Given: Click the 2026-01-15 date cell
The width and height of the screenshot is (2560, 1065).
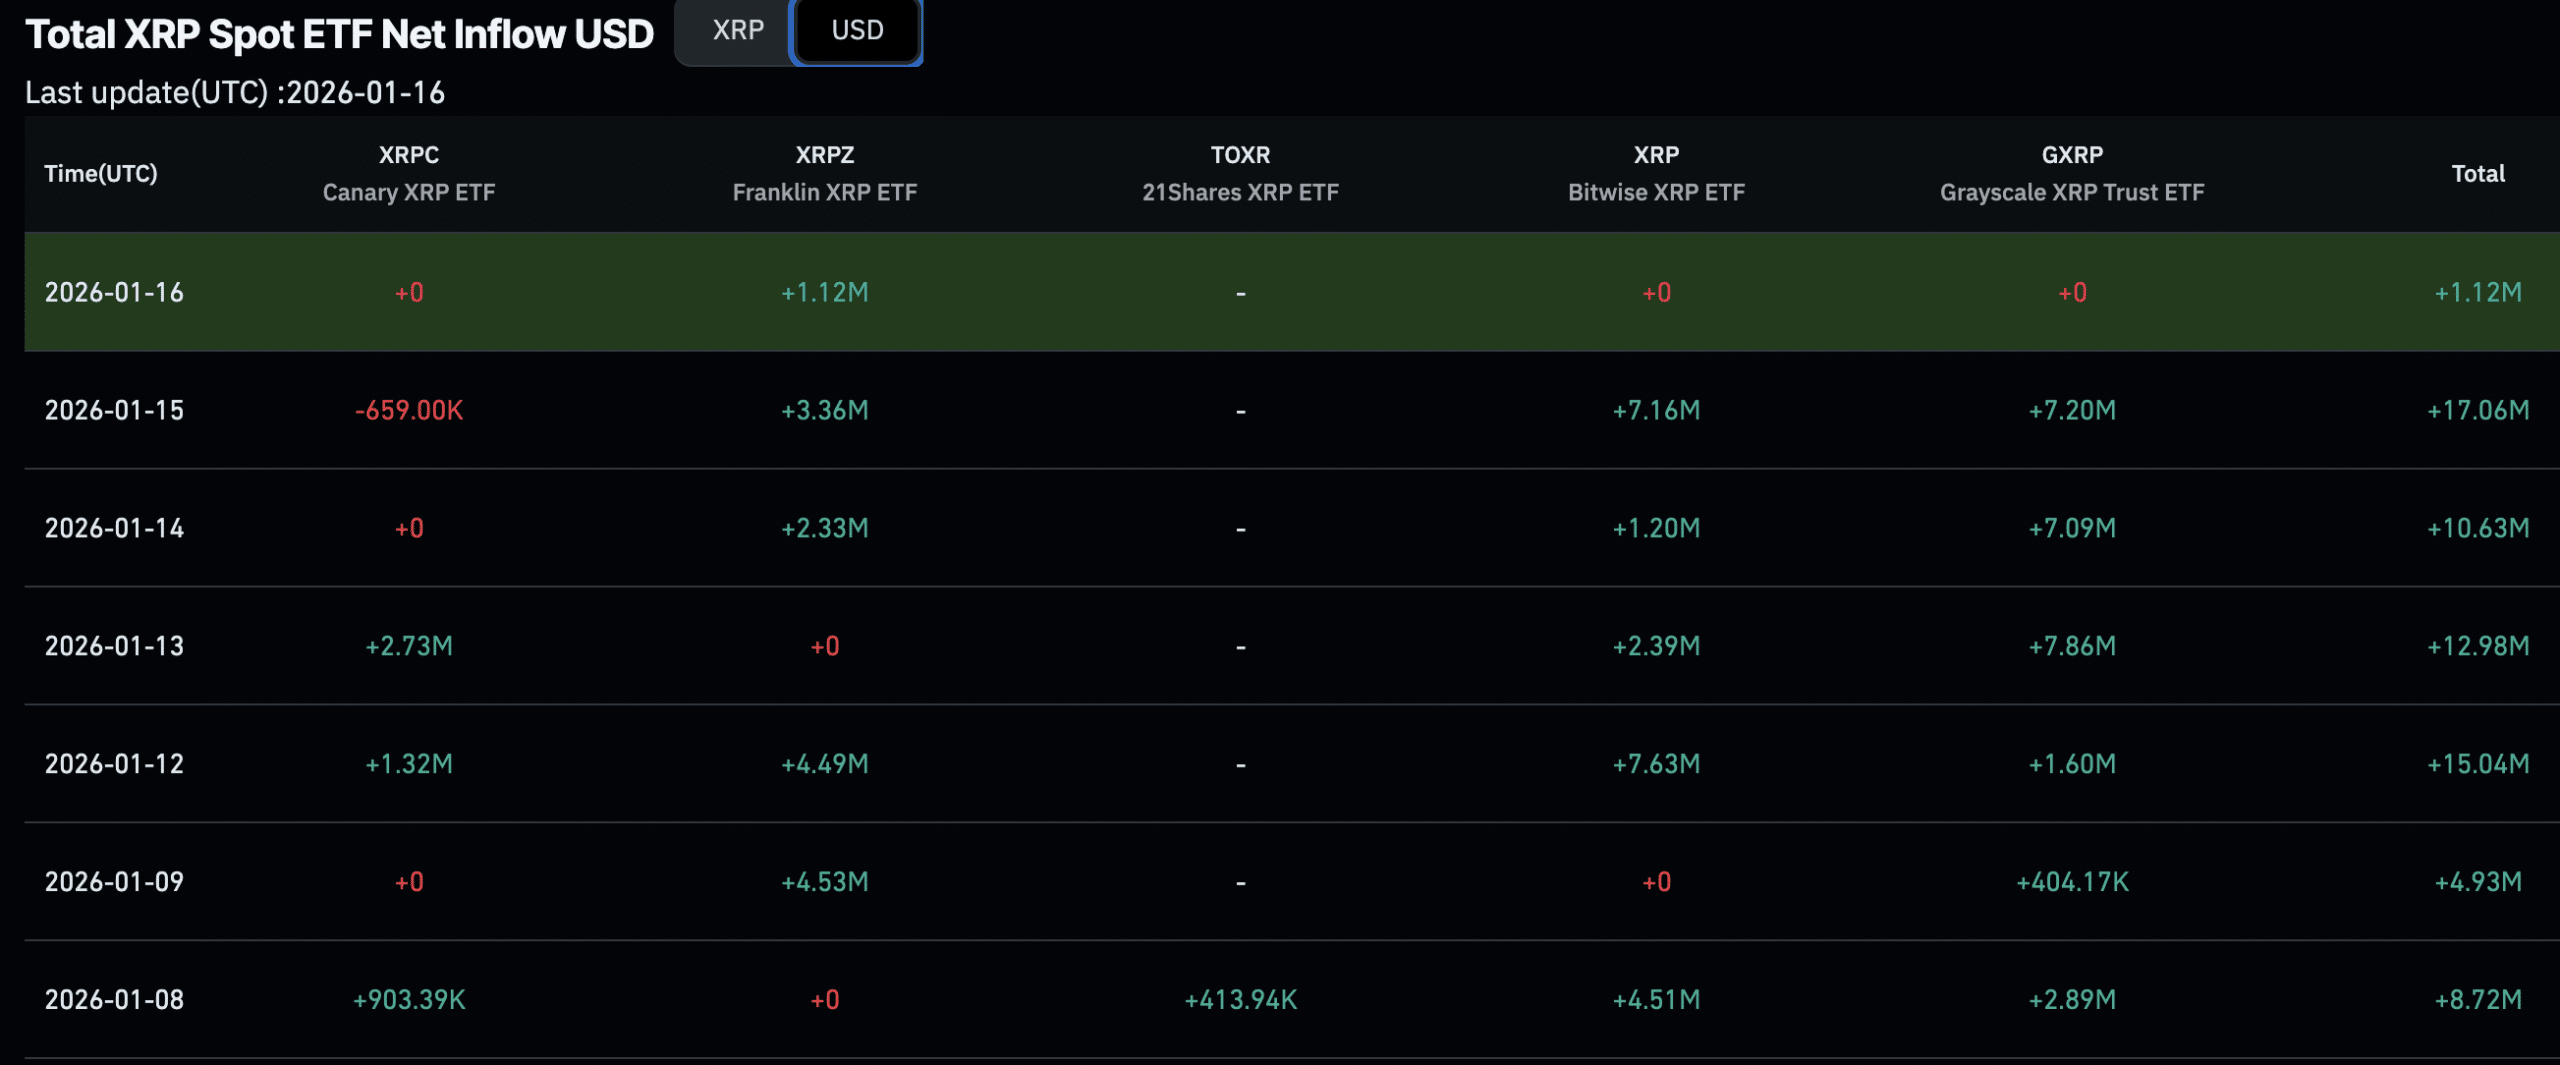Looking at the screenshot, I should click(114, 410).
